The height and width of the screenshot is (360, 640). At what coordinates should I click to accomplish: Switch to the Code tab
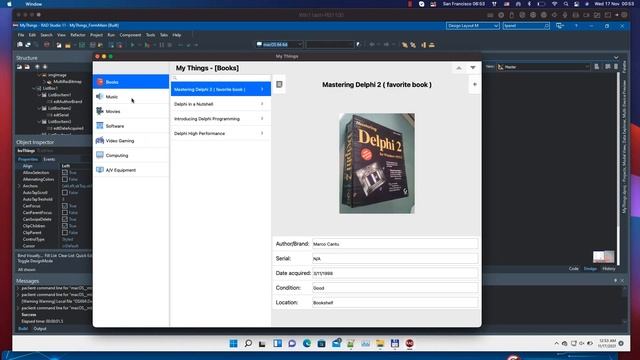pyautogui.click(x=573, y=269)
